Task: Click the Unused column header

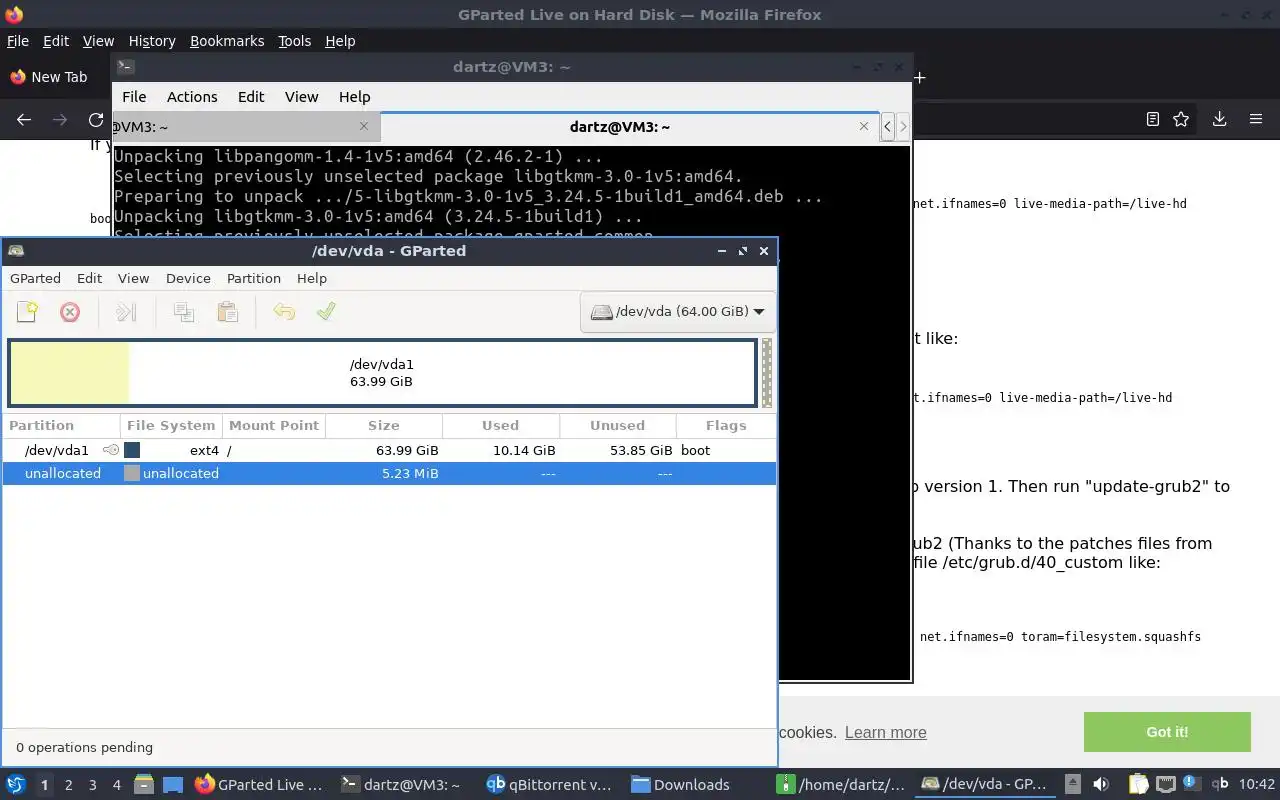Action: point(618,426)
